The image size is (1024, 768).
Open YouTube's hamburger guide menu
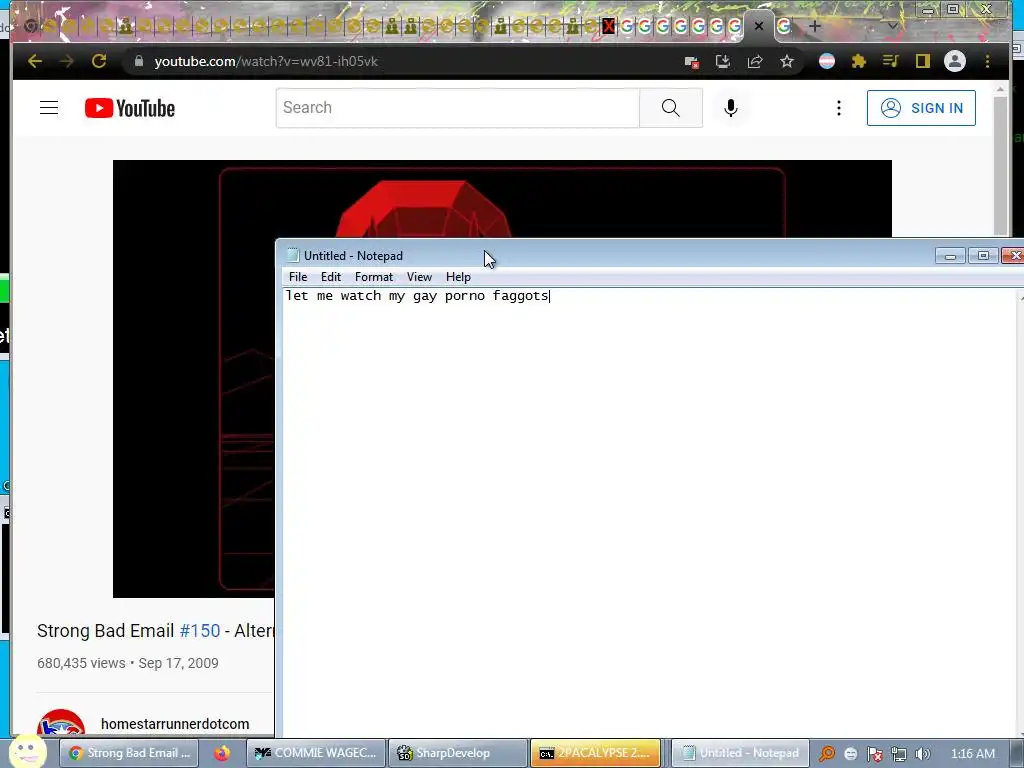pos(49,108)
